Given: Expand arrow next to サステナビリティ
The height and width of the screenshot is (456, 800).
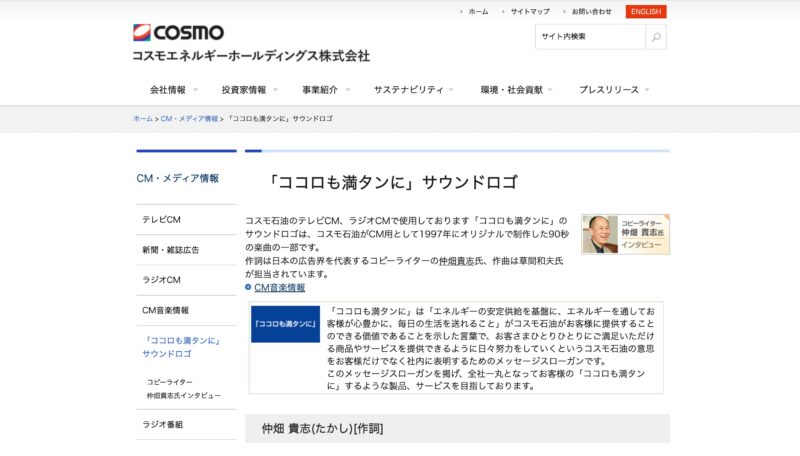Looking at the screenshot, I should coord(451,90).
